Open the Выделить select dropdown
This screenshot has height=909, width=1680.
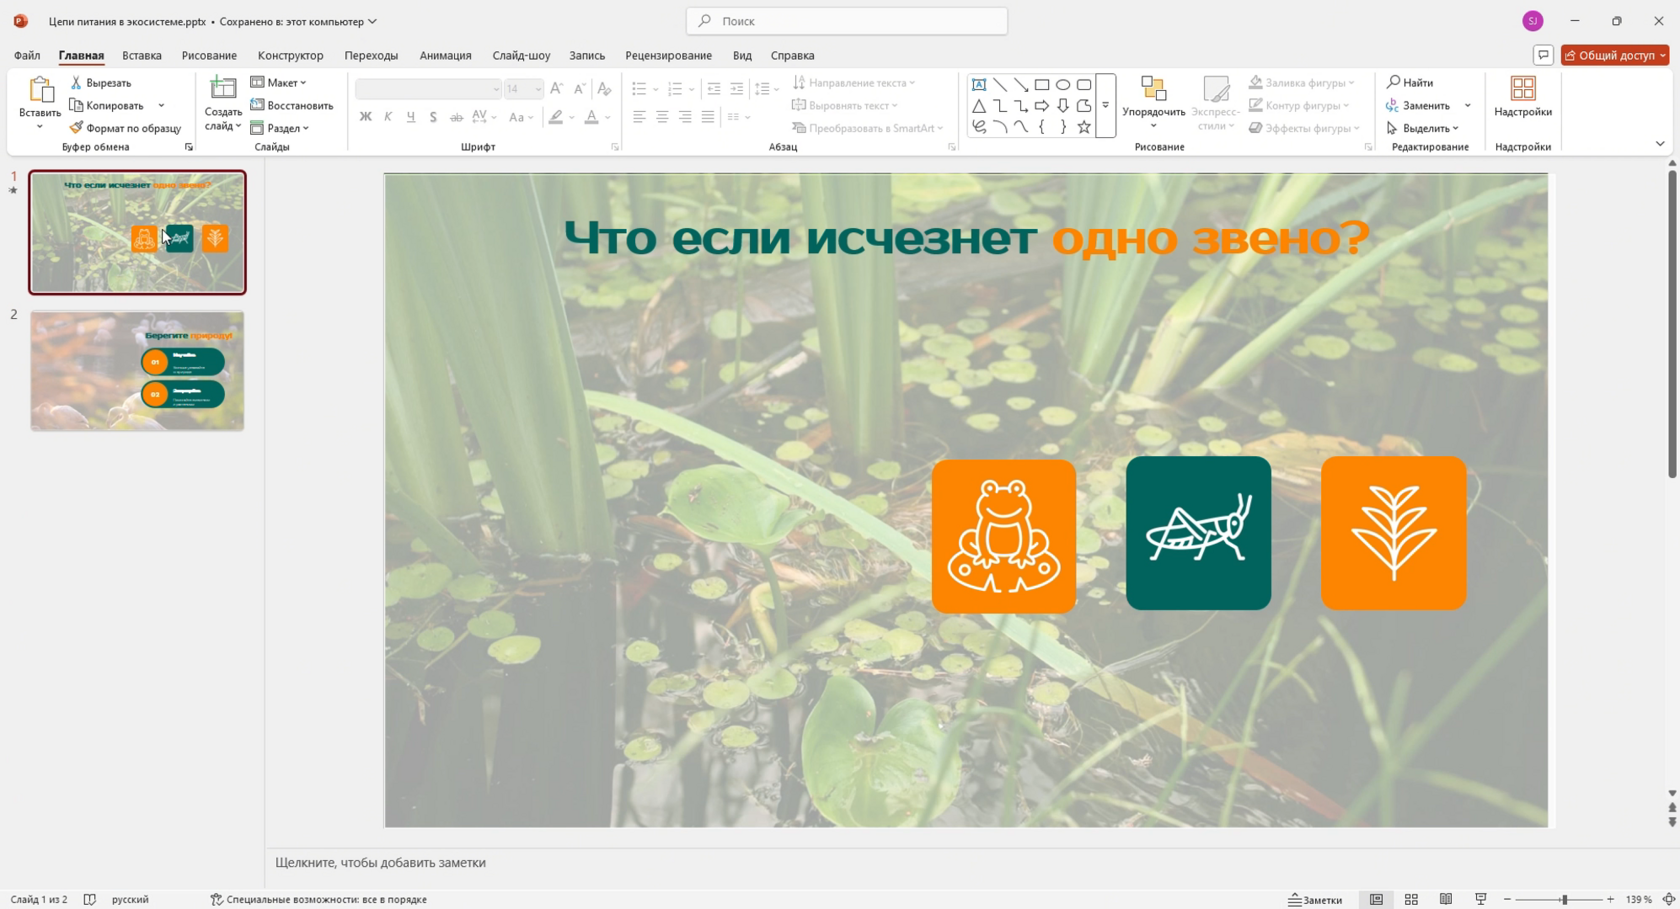click(1423, 128)
